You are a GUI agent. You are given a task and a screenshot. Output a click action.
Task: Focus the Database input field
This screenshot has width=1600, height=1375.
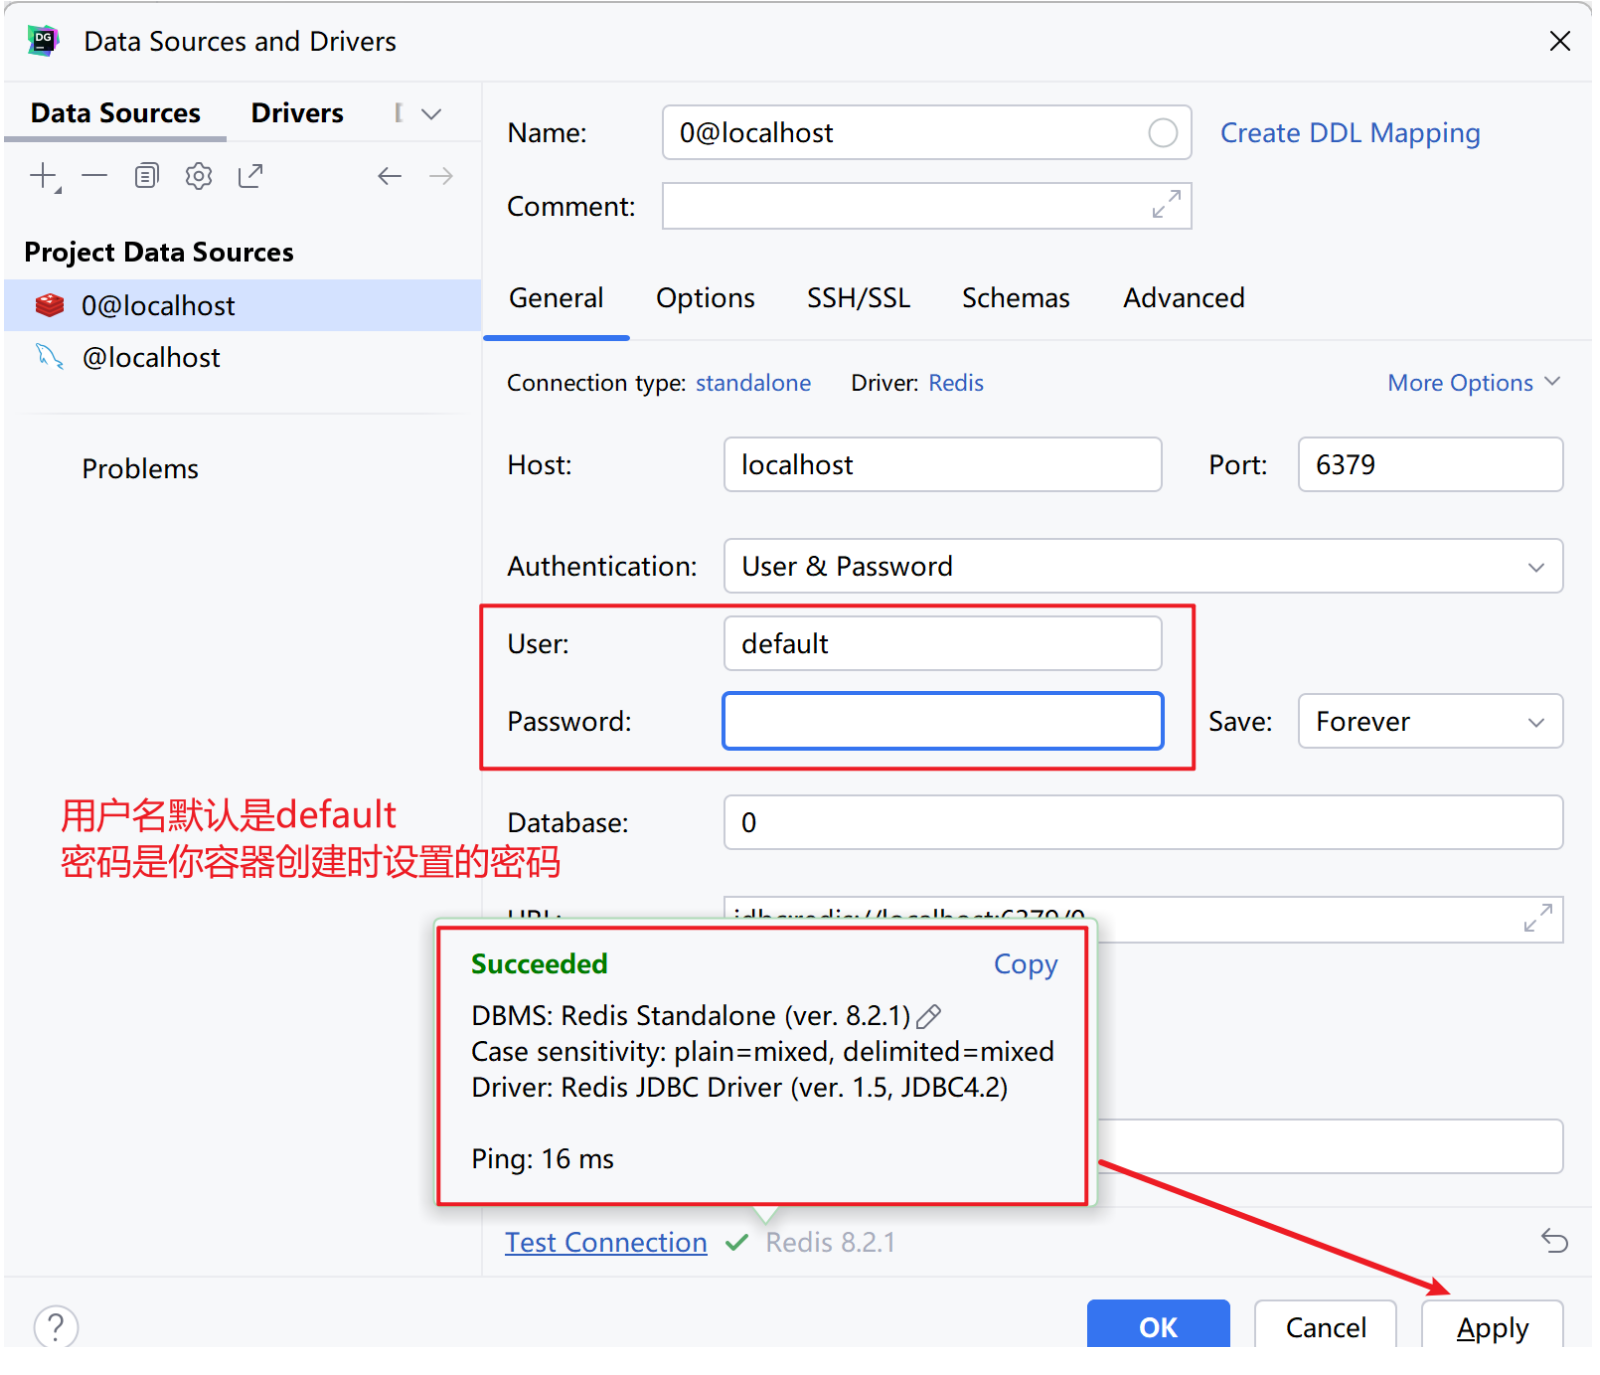click(x=1143, y=822)
